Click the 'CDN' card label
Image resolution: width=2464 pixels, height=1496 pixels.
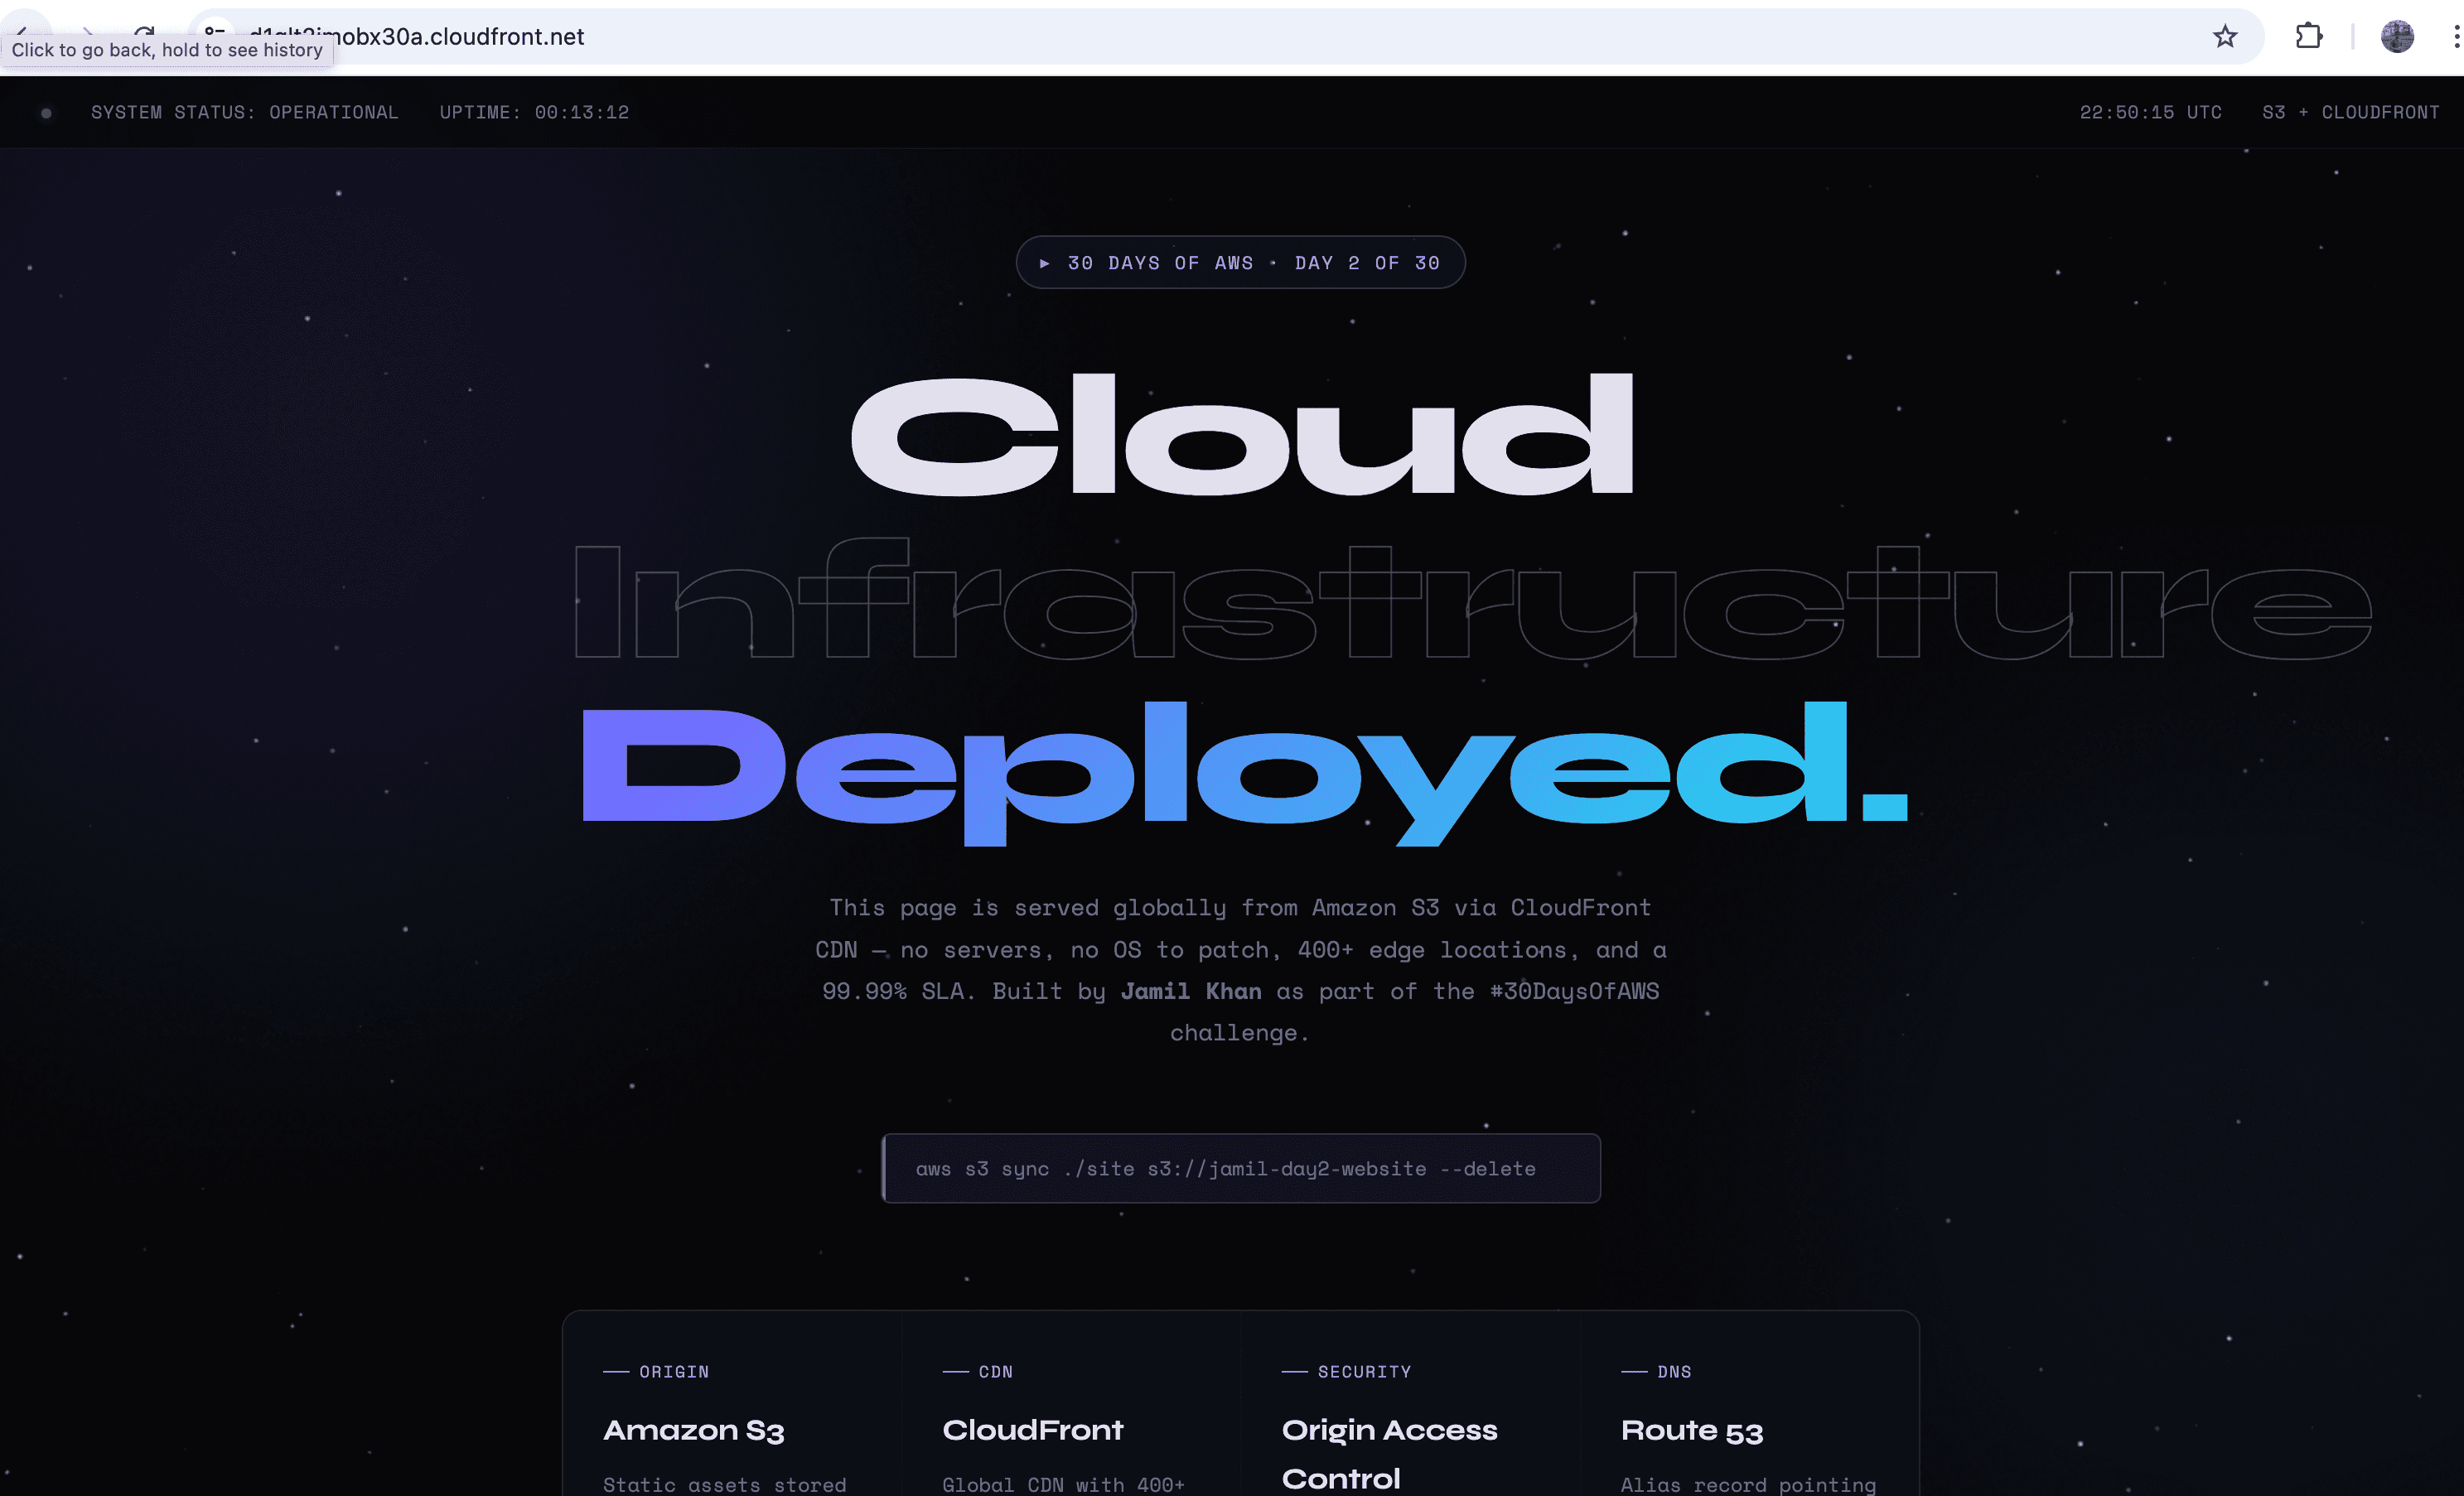[x=995, y=1372]
